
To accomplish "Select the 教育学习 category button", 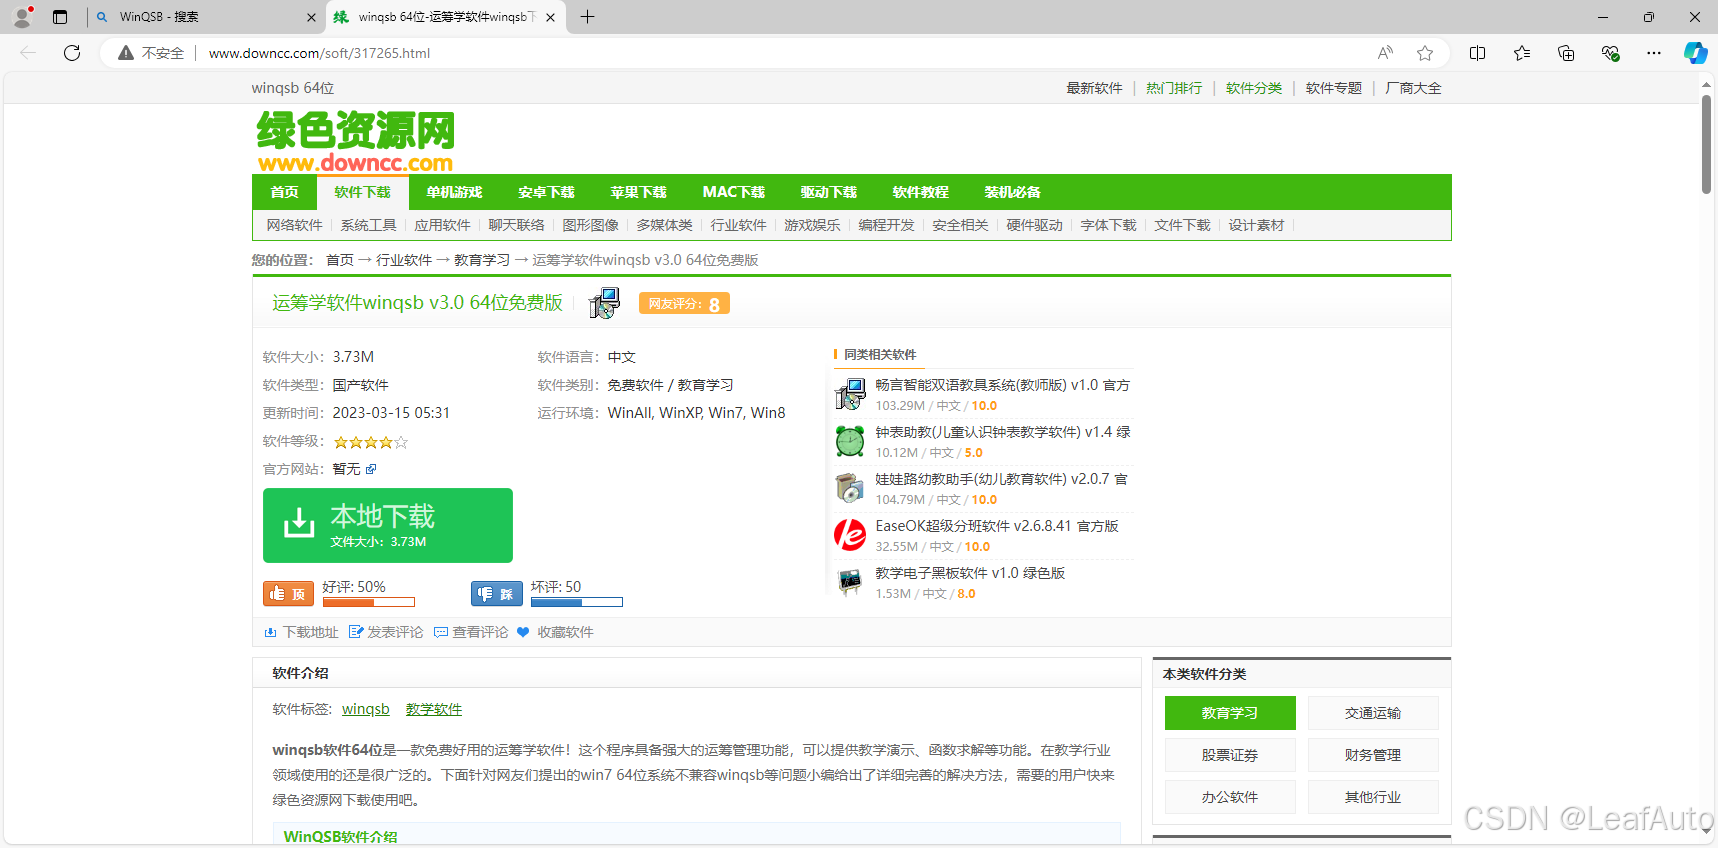I will pos(1230,713).
